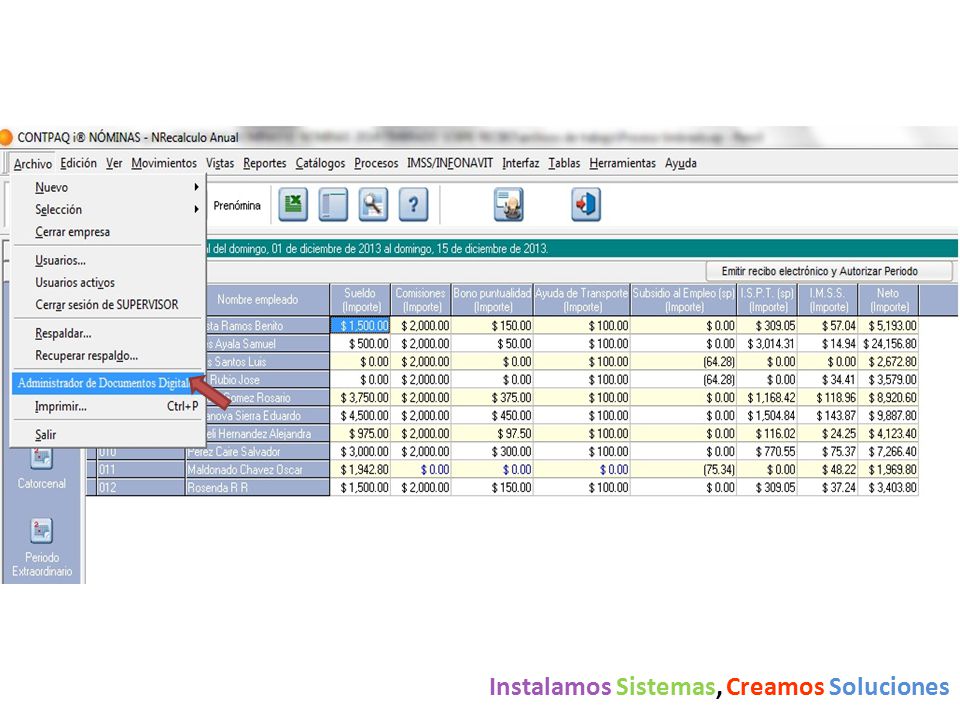Choose Salir menu entry
This screenshot has height=720, width=960.
point(108,435)
